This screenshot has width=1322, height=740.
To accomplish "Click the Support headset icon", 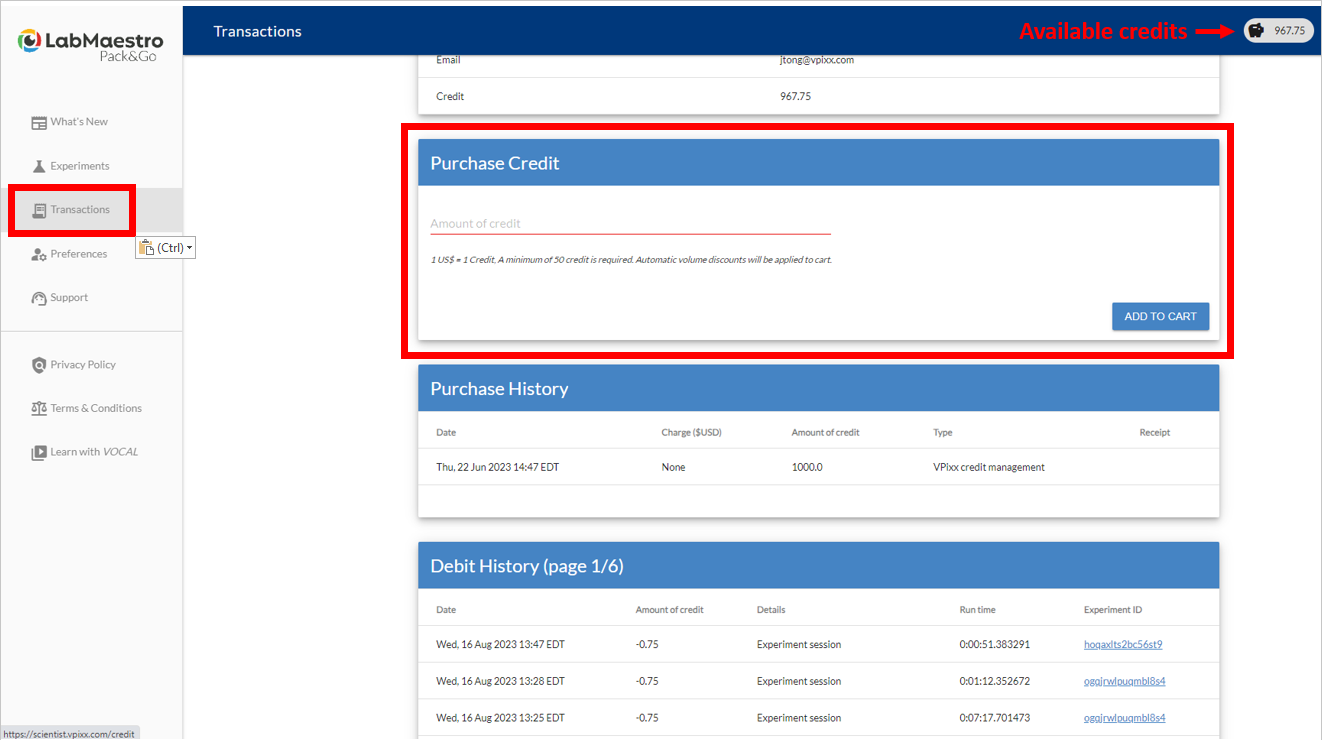I will click(x=39, y=298).
